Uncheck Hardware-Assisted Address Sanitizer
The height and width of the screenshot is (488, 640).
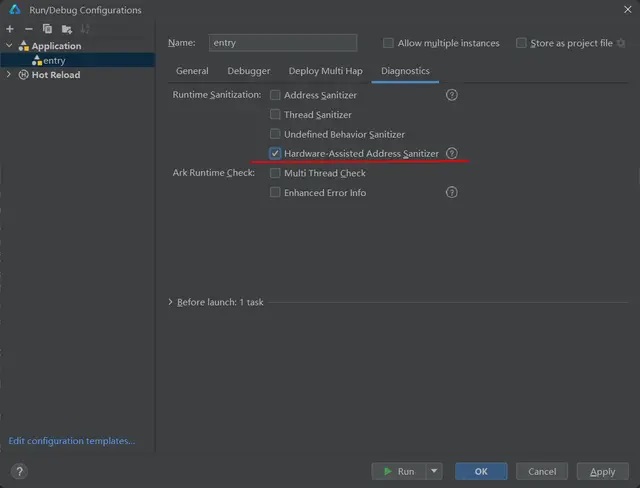275,153
